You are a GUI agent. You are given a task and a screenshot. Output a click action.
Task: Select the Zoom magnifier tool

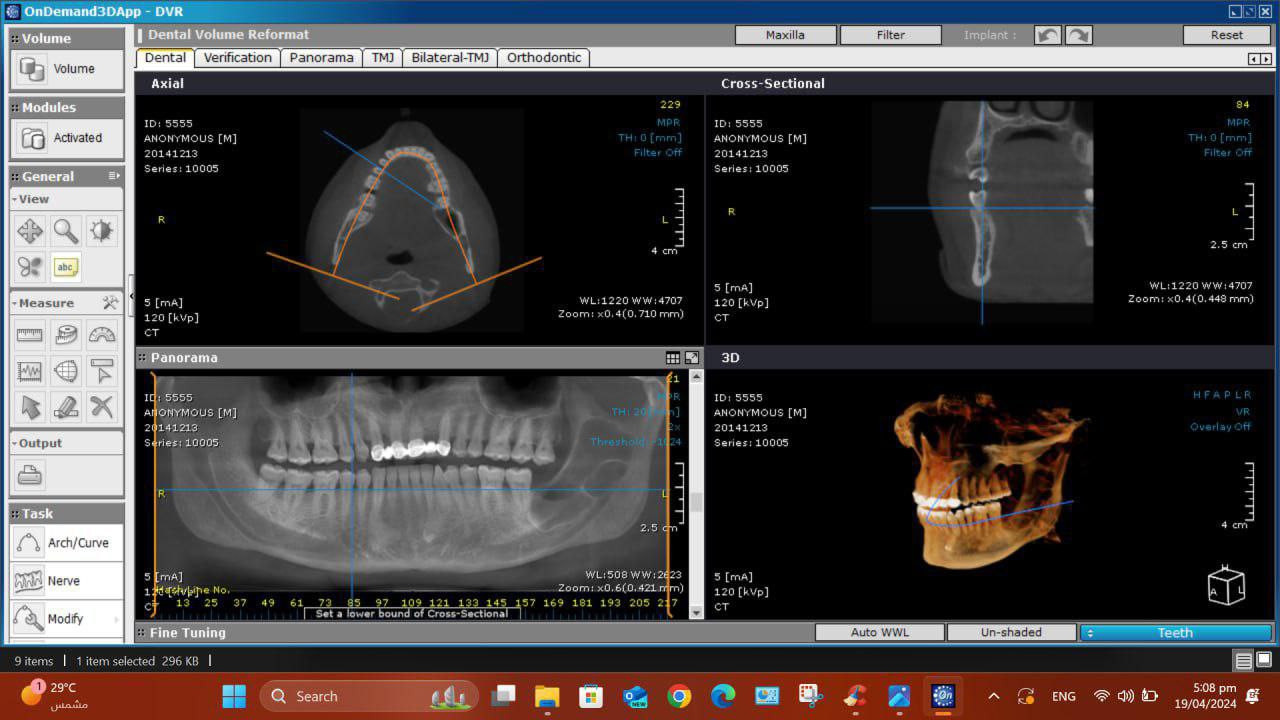(x=66, y=231)
